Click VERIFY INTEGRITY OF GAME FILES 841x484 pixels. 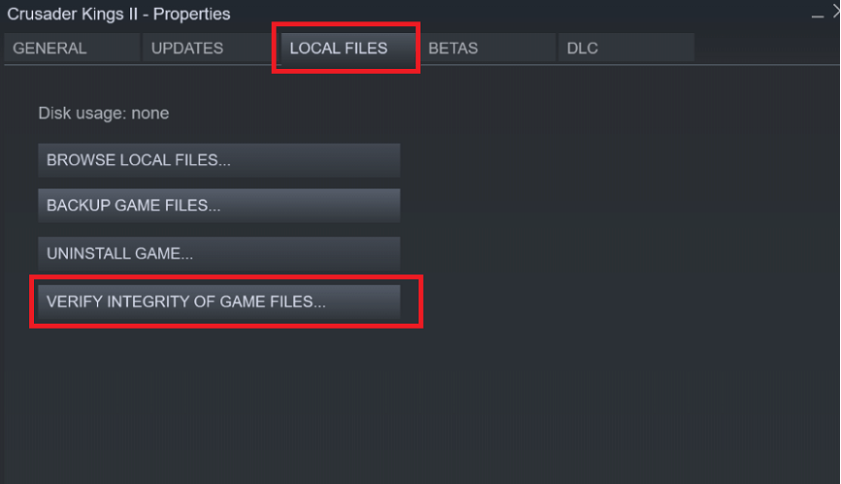click(219, 302)
